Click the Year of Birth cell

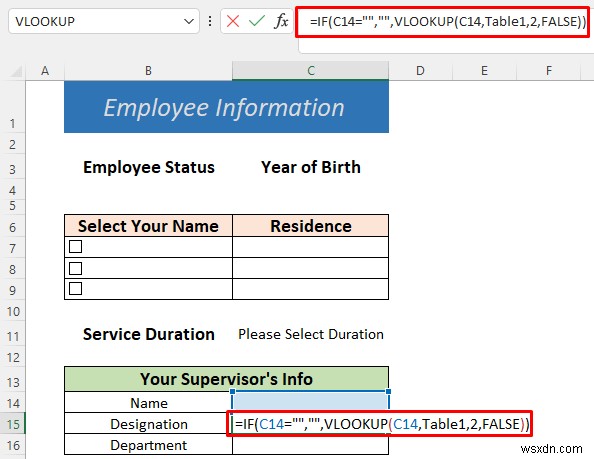click(x=311, y=167)
